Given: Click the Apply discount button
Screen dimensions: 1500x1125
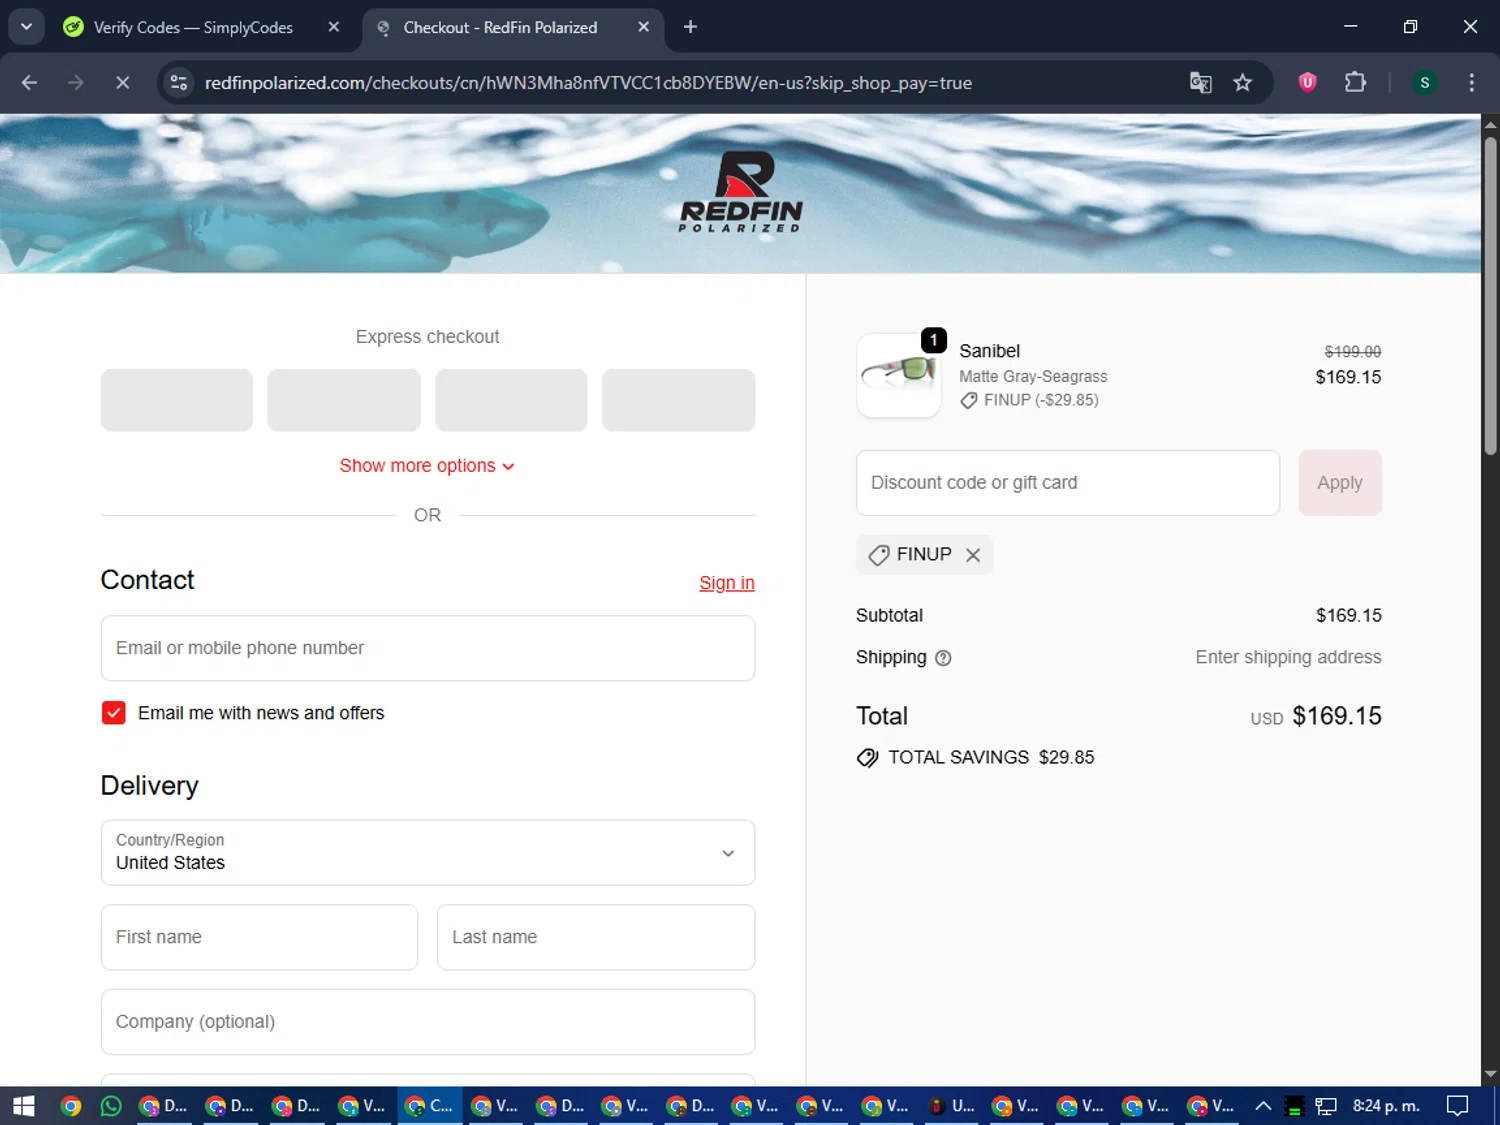Looking at the screenshot, I should pyautogui.click(x=1340, y=483).
